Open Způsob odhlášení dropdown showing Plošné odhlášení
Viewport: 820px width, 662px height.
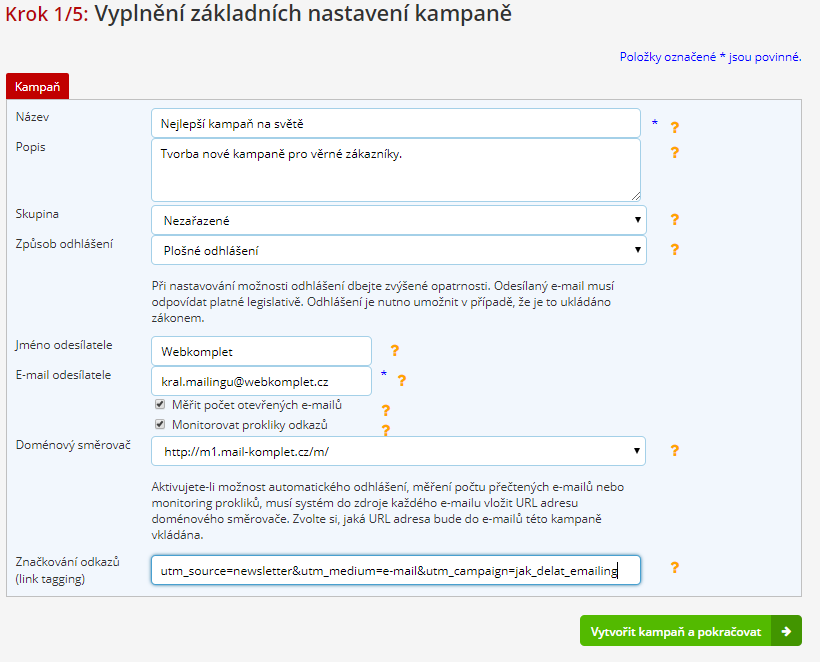tap(399, 250)
